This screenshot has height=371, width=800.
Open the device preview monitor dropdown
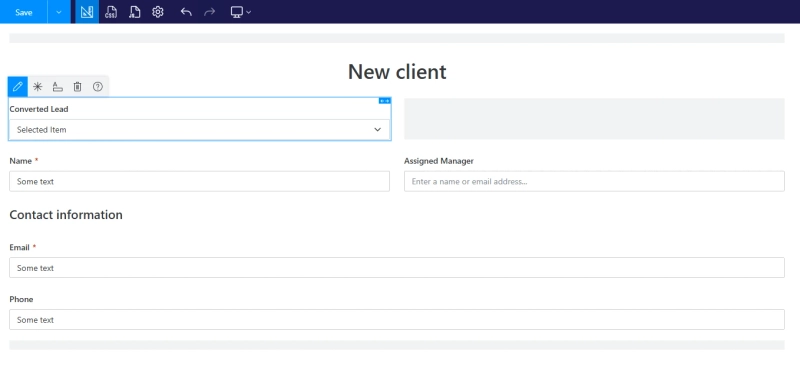pos(241,12)
